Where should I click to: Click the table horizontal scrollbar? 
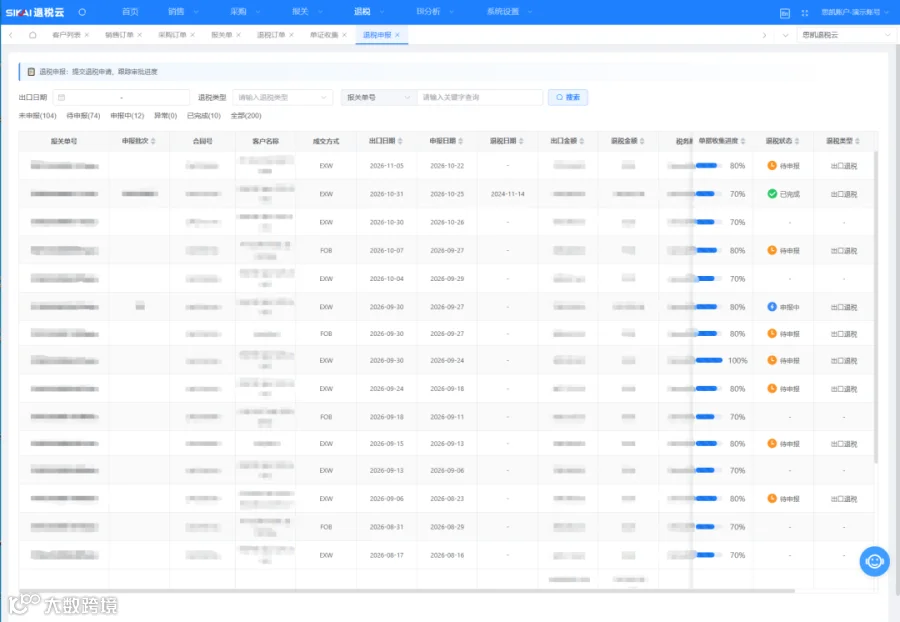tap(406, 590)
